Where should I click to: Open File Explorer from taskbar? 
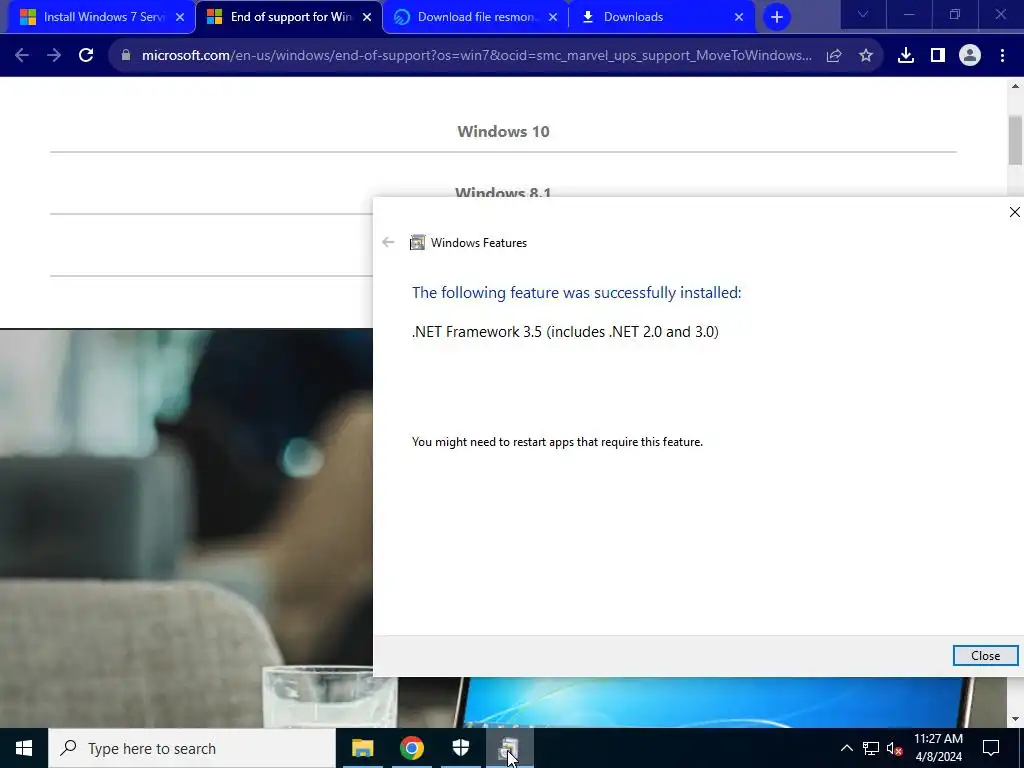pyautogui.click(x=362, y=748)
